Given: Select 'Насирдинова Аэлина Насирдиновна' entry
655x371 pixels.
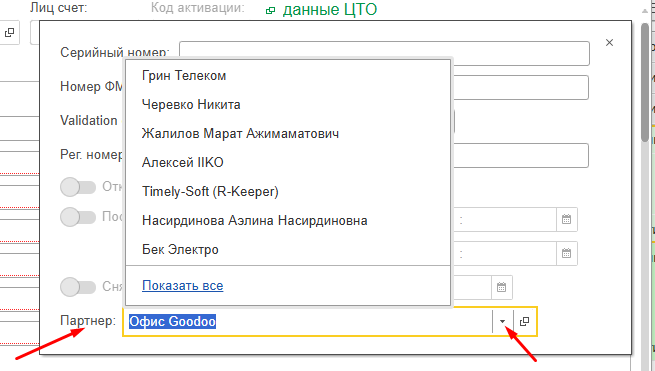Looking at the screenshot, I should 288,220.
